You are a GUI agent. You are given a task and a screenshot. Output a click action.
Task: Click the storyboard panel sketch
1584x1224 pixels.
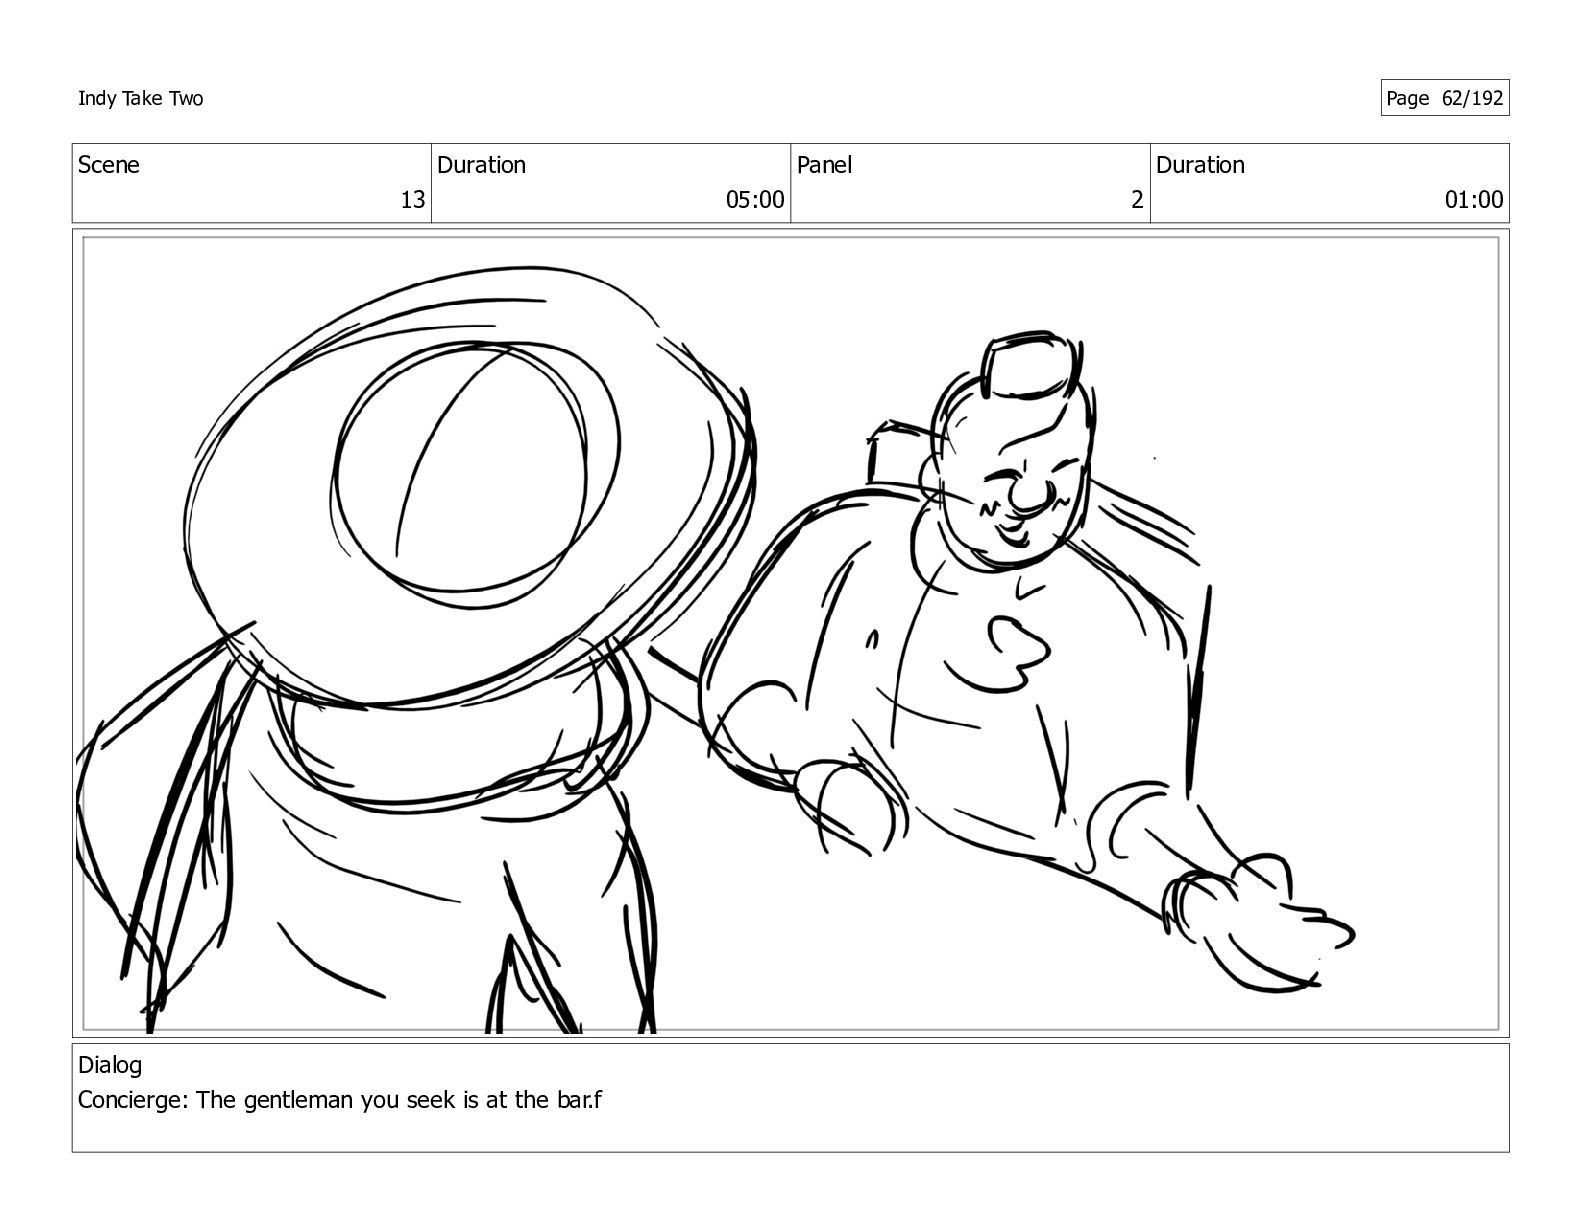click(790, 633)
